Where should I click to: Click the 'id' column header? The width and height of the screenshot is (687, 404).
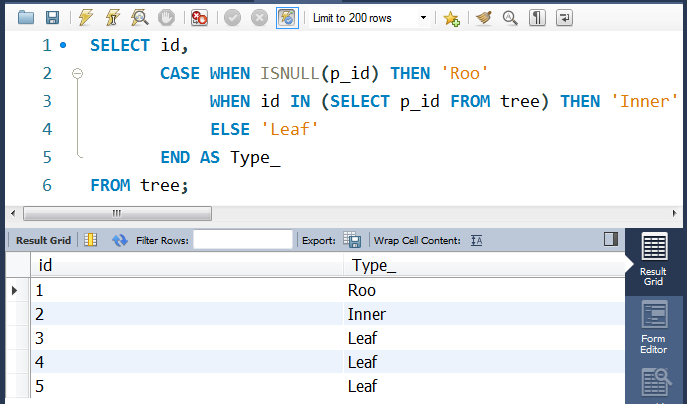point(187,265)
